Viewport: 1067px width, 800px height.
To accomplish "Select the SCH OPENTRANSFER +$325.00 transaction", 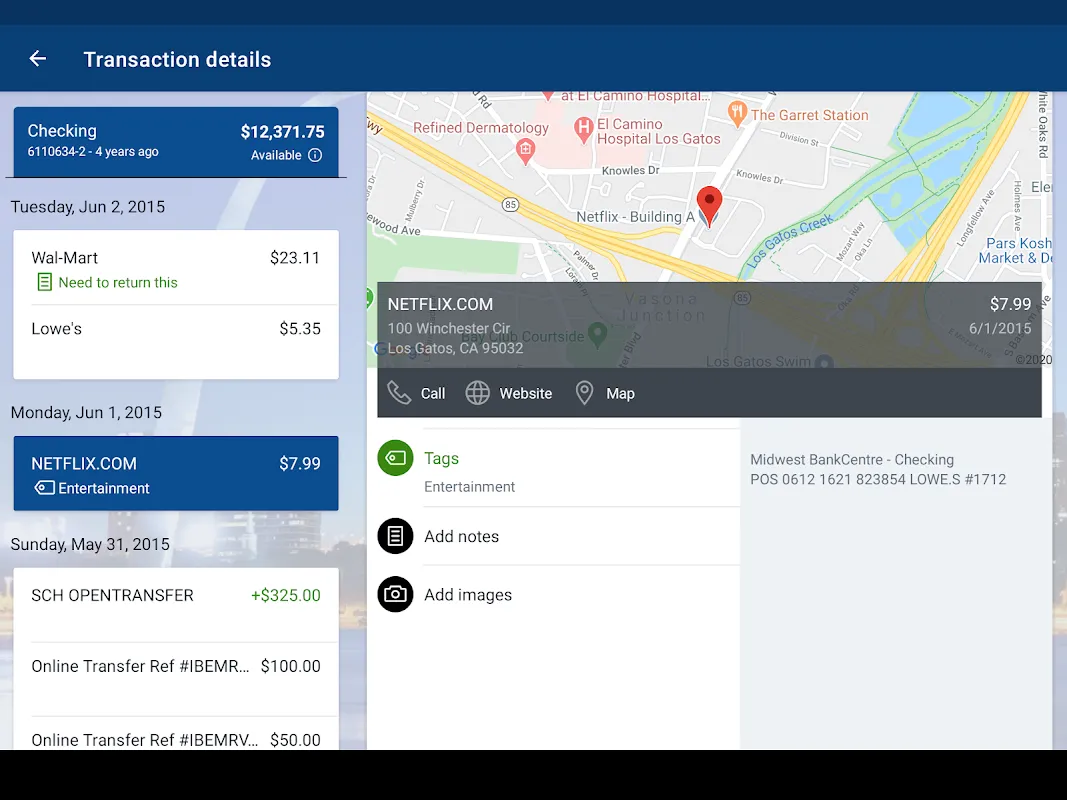I will coord(176,605).
